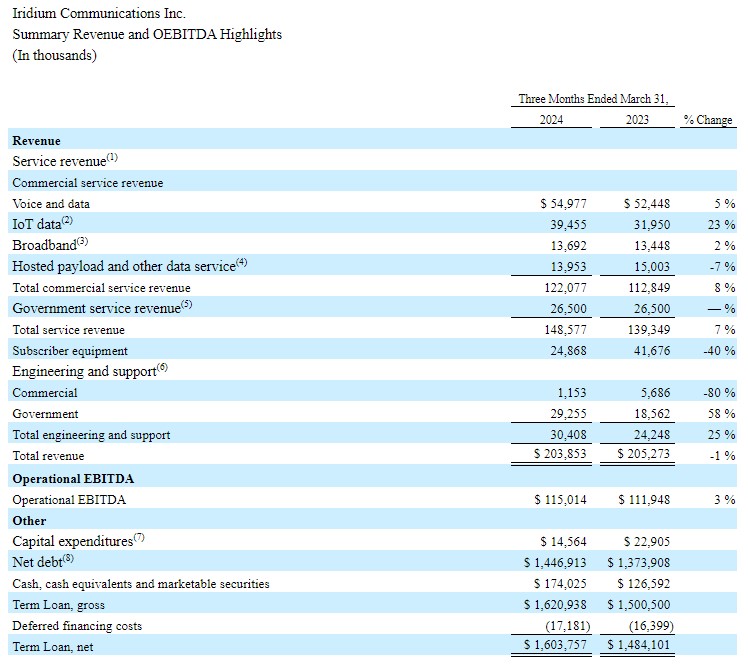Select the Term Loan, net 2023 value $ 1,484,101
This screenshot has width=748, height=669.
[639, 646]
